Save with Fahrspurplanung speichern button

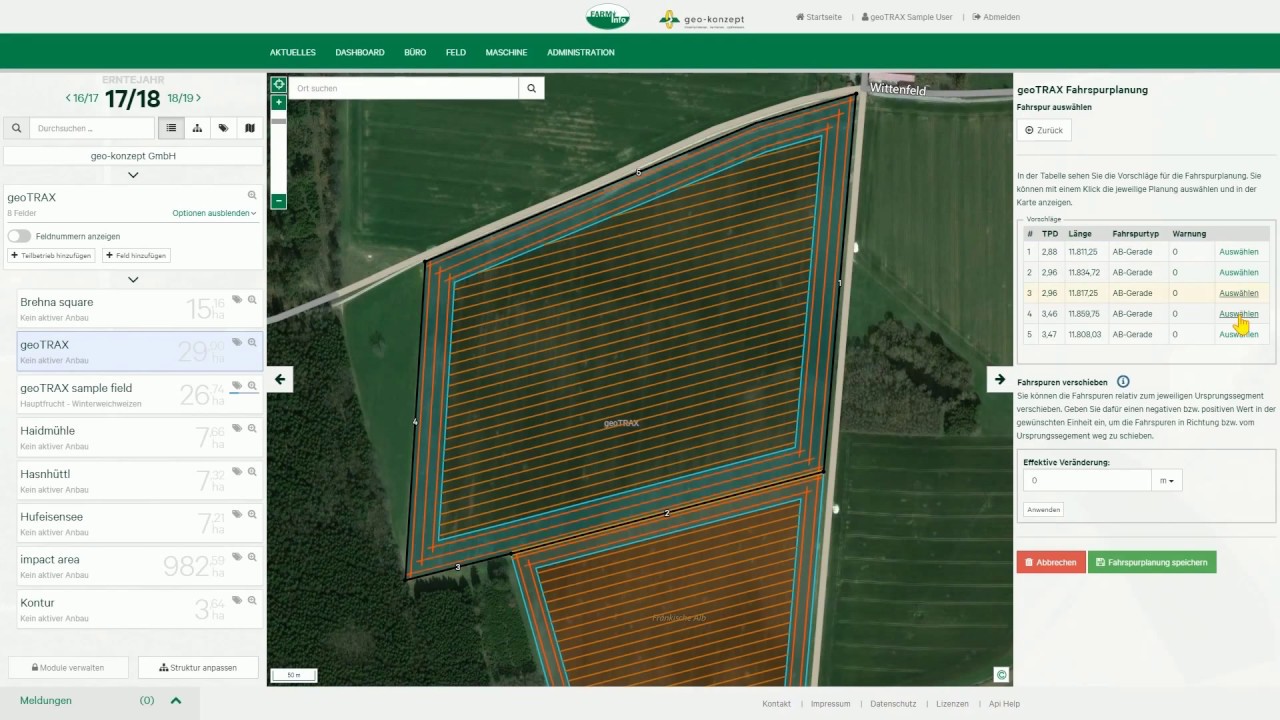1152,562
